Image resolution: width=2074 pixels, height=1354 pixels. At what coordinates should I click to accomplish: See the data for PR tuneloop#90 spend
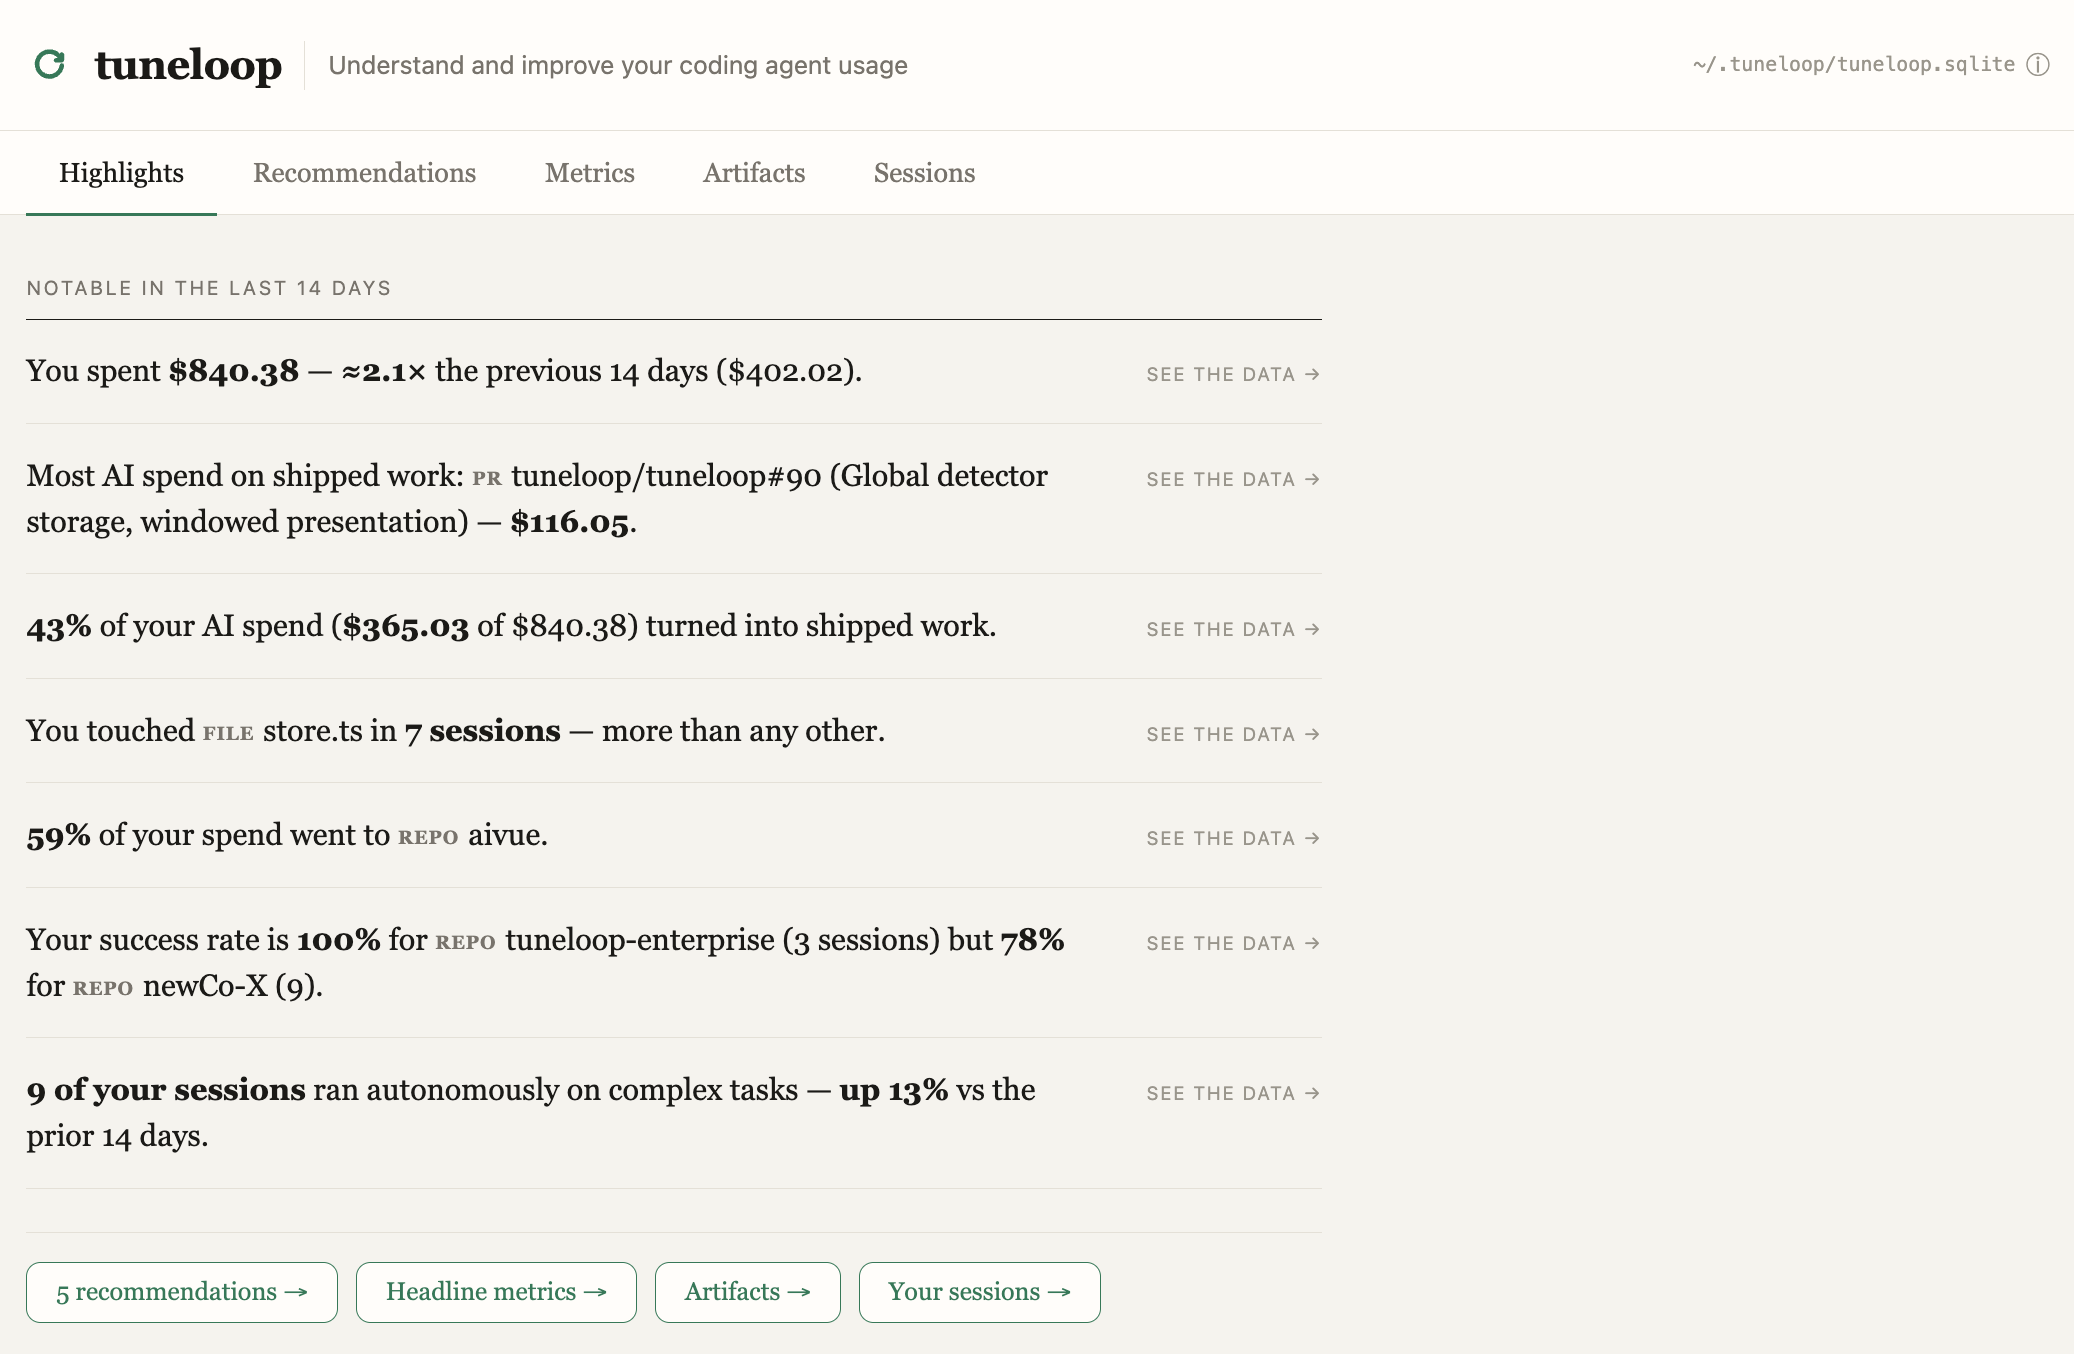point(1233,479)
